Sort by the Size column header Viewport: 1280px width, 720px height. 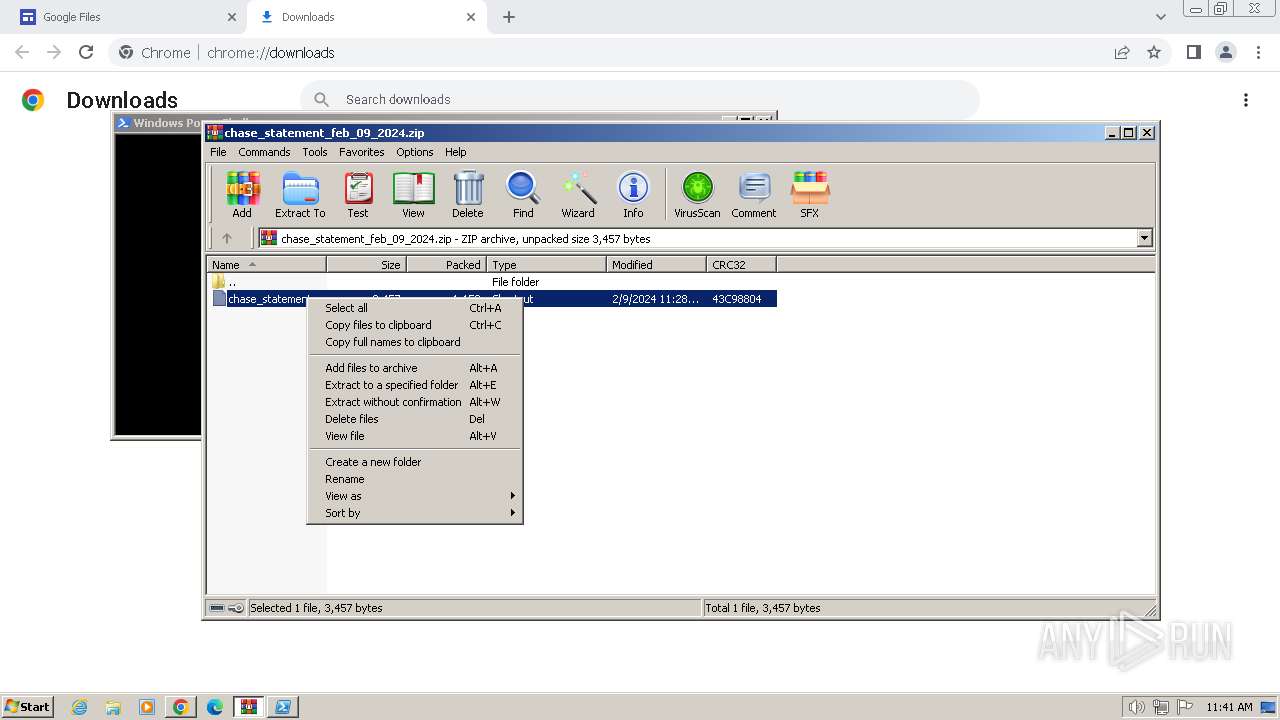click(x=366, y=265)
